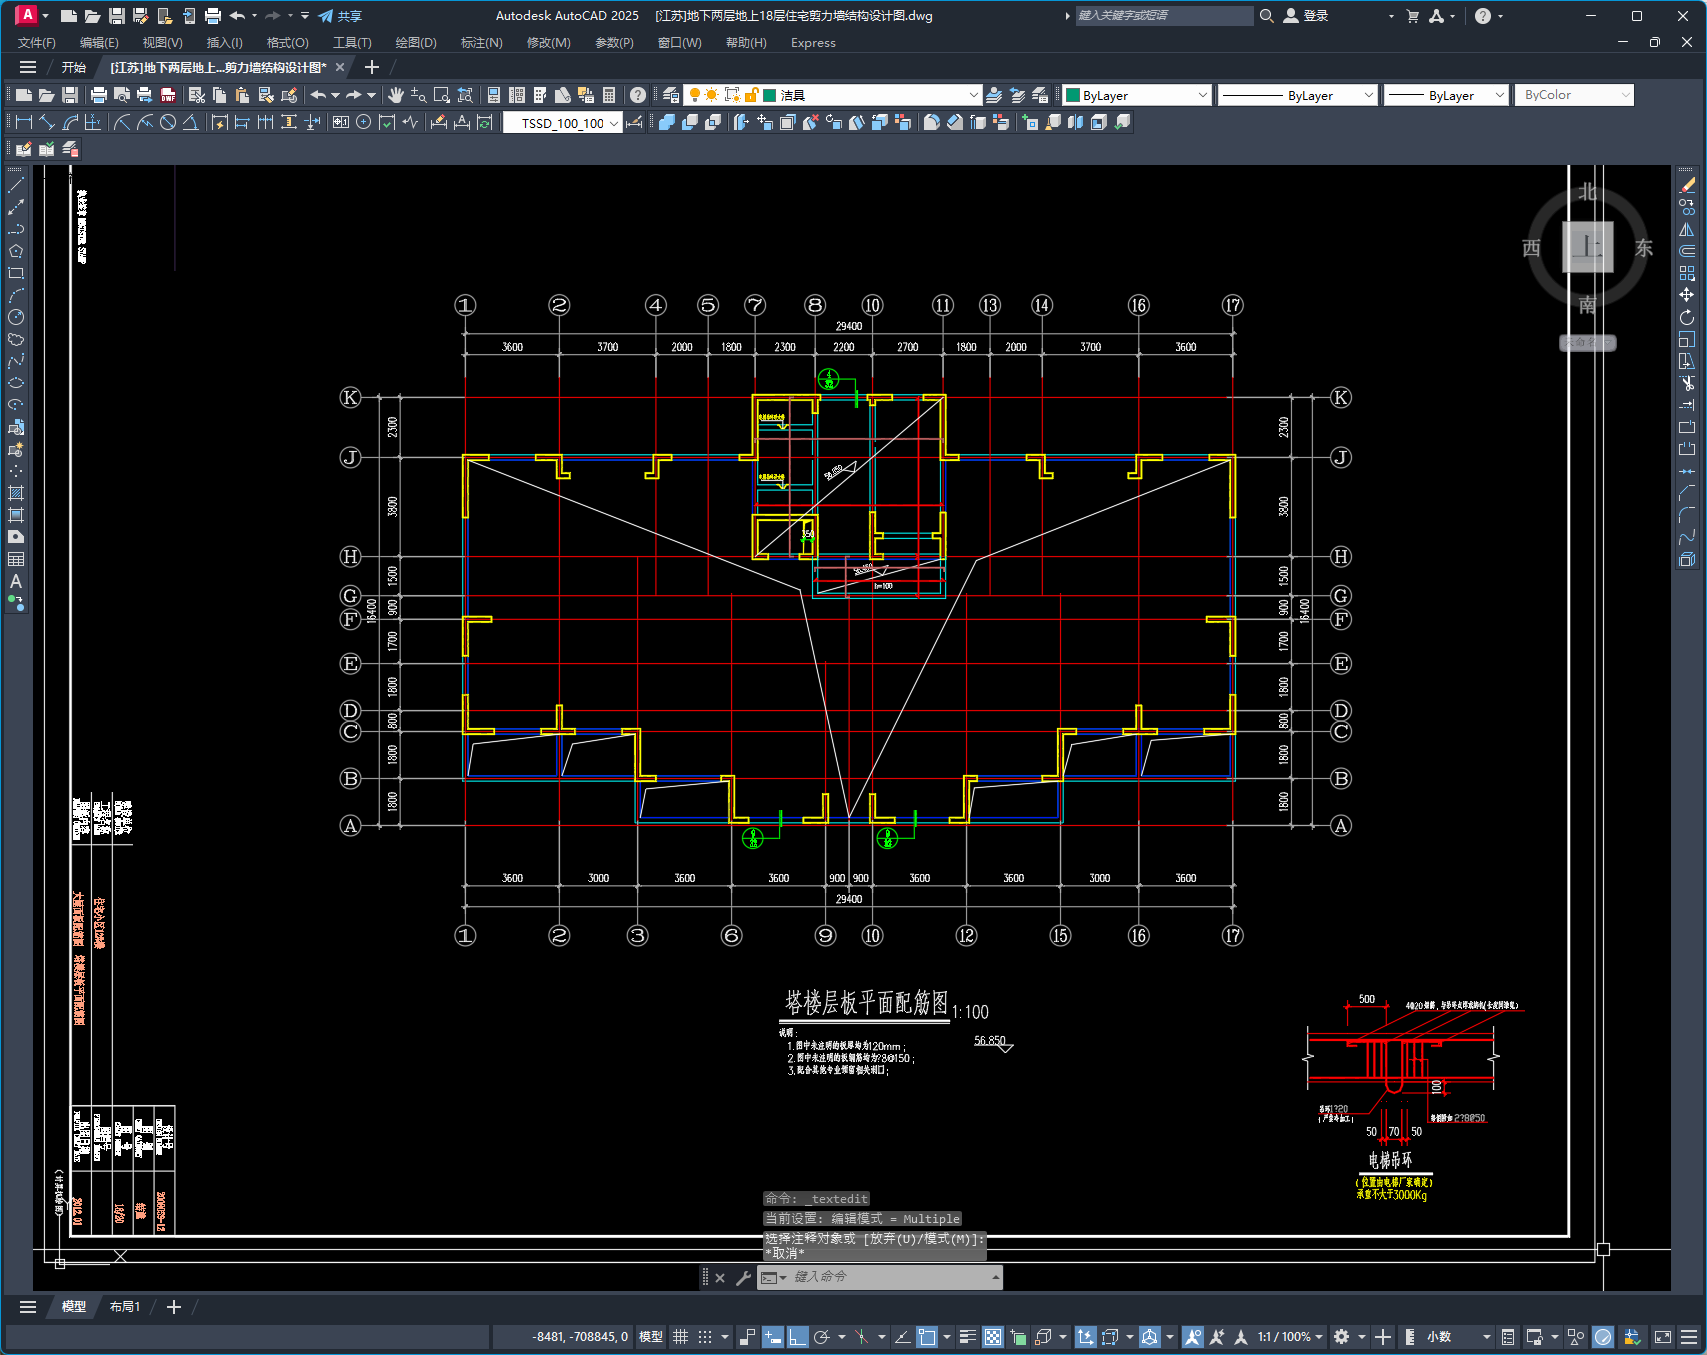
Task: Click the 模型 model space button in status bar
Action: [x=651, y=1337]
